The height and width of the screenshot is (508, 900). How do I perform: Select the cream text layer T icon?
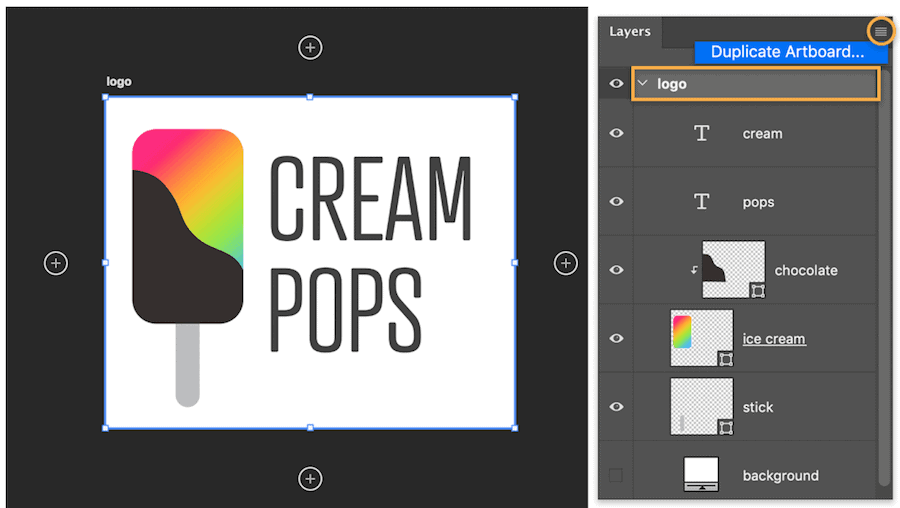[x=702, y=133]
